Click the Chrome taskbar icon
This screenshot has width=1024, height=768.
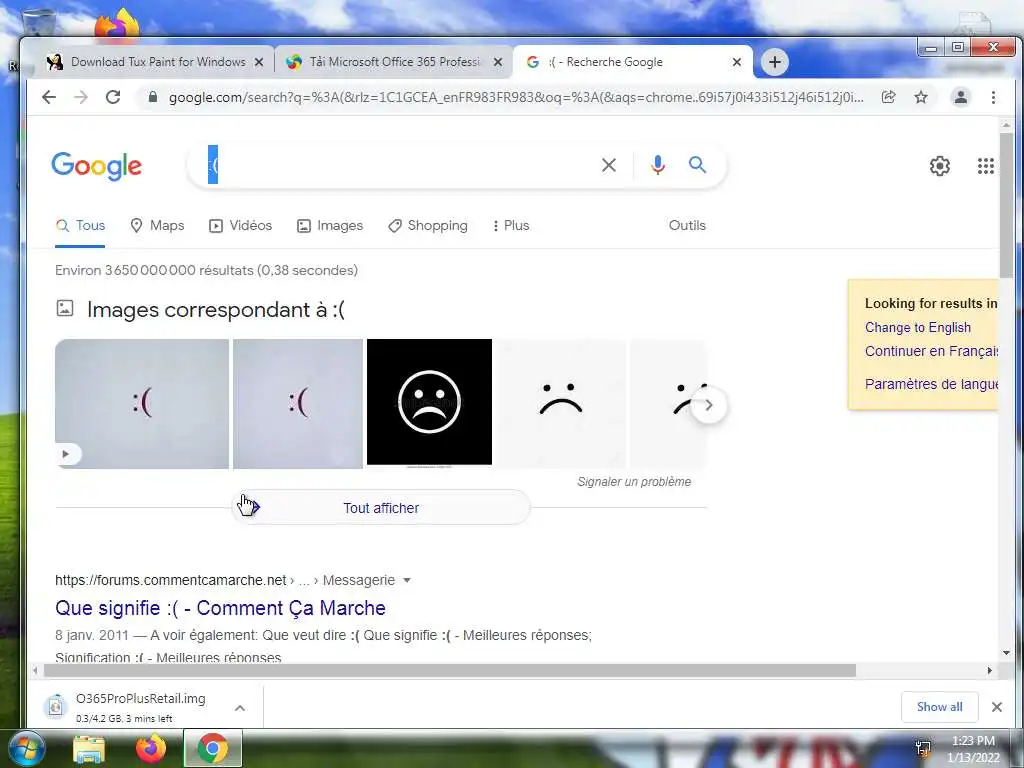point(213,749)
